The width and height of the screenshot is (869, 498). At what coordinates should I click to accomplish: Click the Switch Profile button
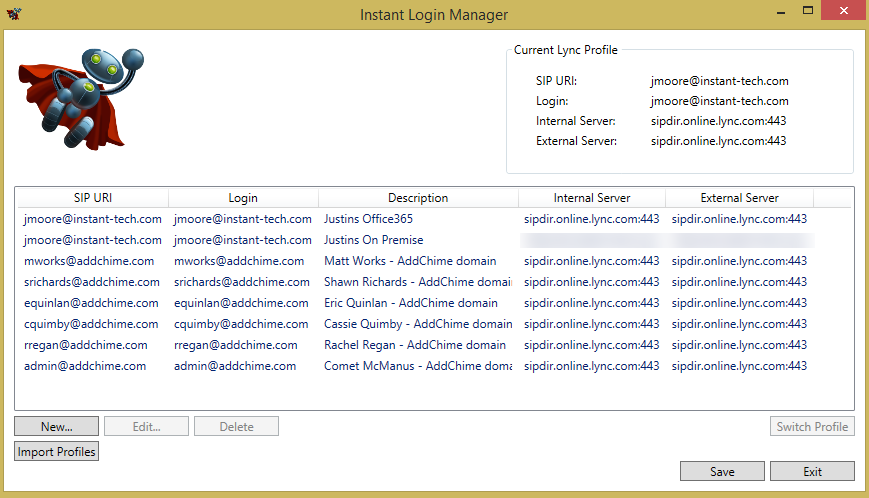812,427
